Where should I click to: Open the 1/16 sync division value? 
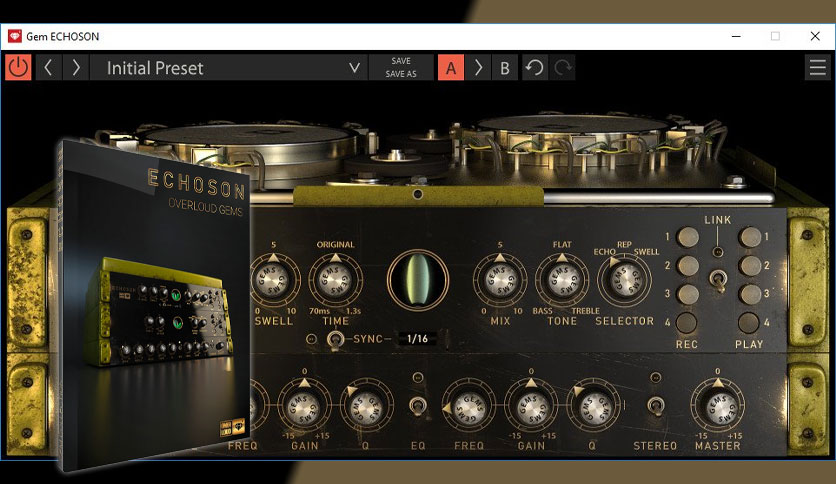(x=417, y=338)
